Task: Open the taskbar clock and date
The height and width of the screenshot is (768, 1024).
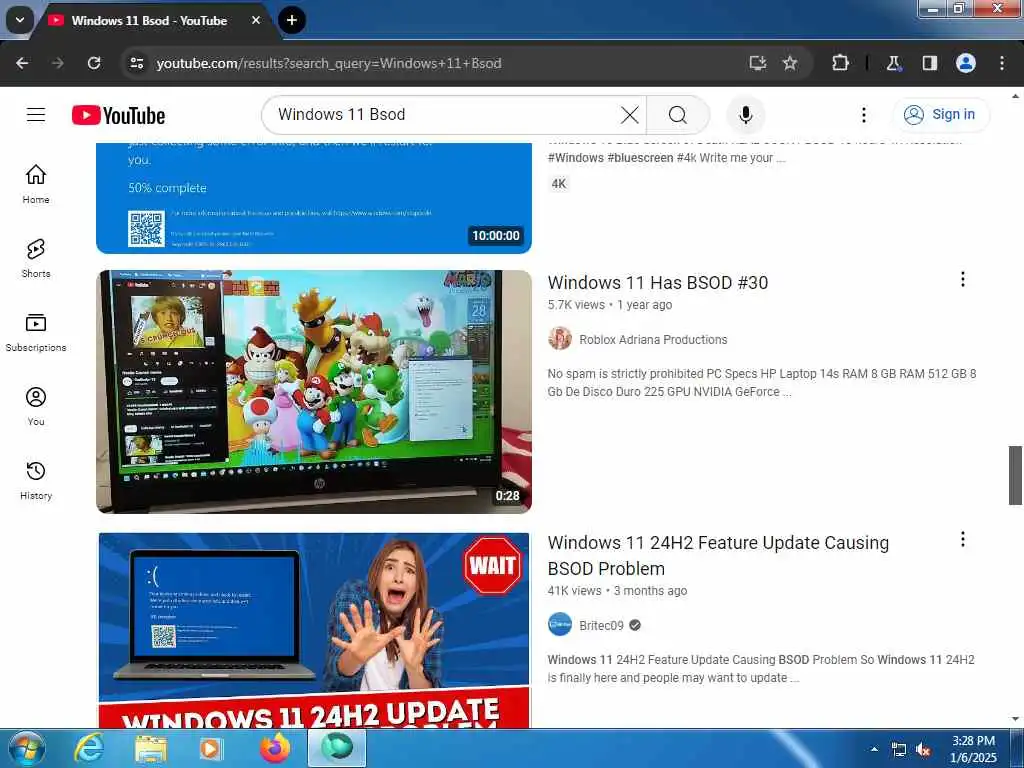Action: pyautogui.click(x=973, y=749)
